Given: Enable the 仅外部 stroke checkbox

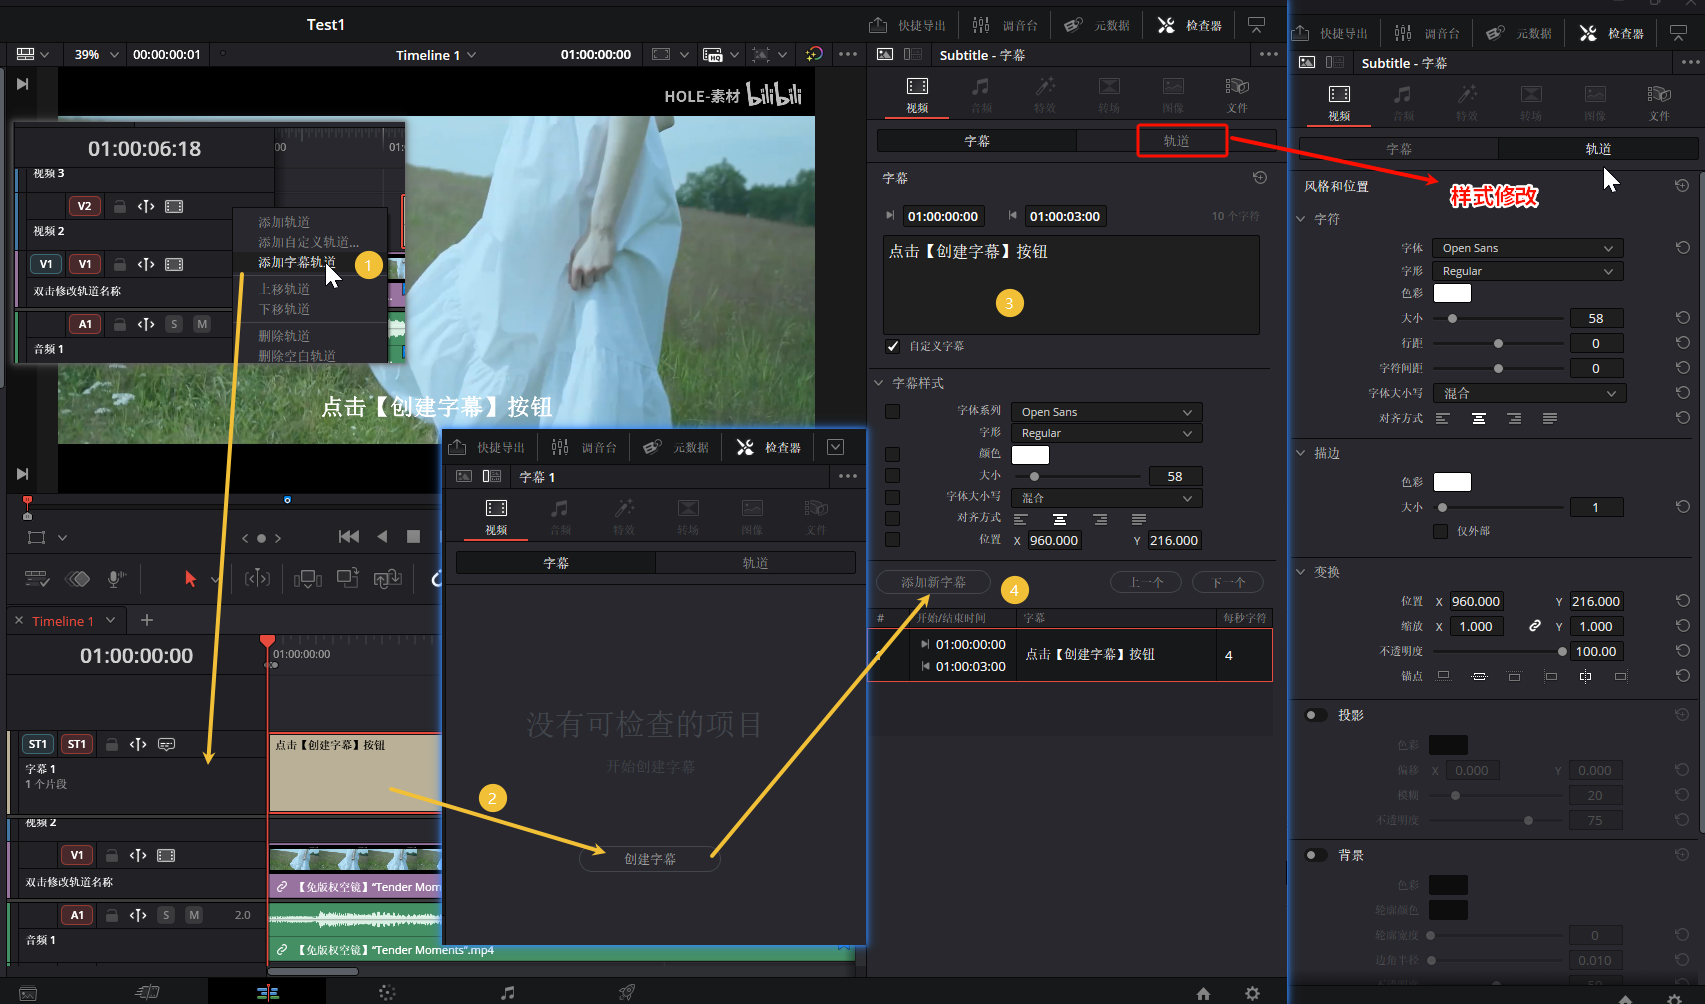Looking at the screenshot, I should (1440, 531).
